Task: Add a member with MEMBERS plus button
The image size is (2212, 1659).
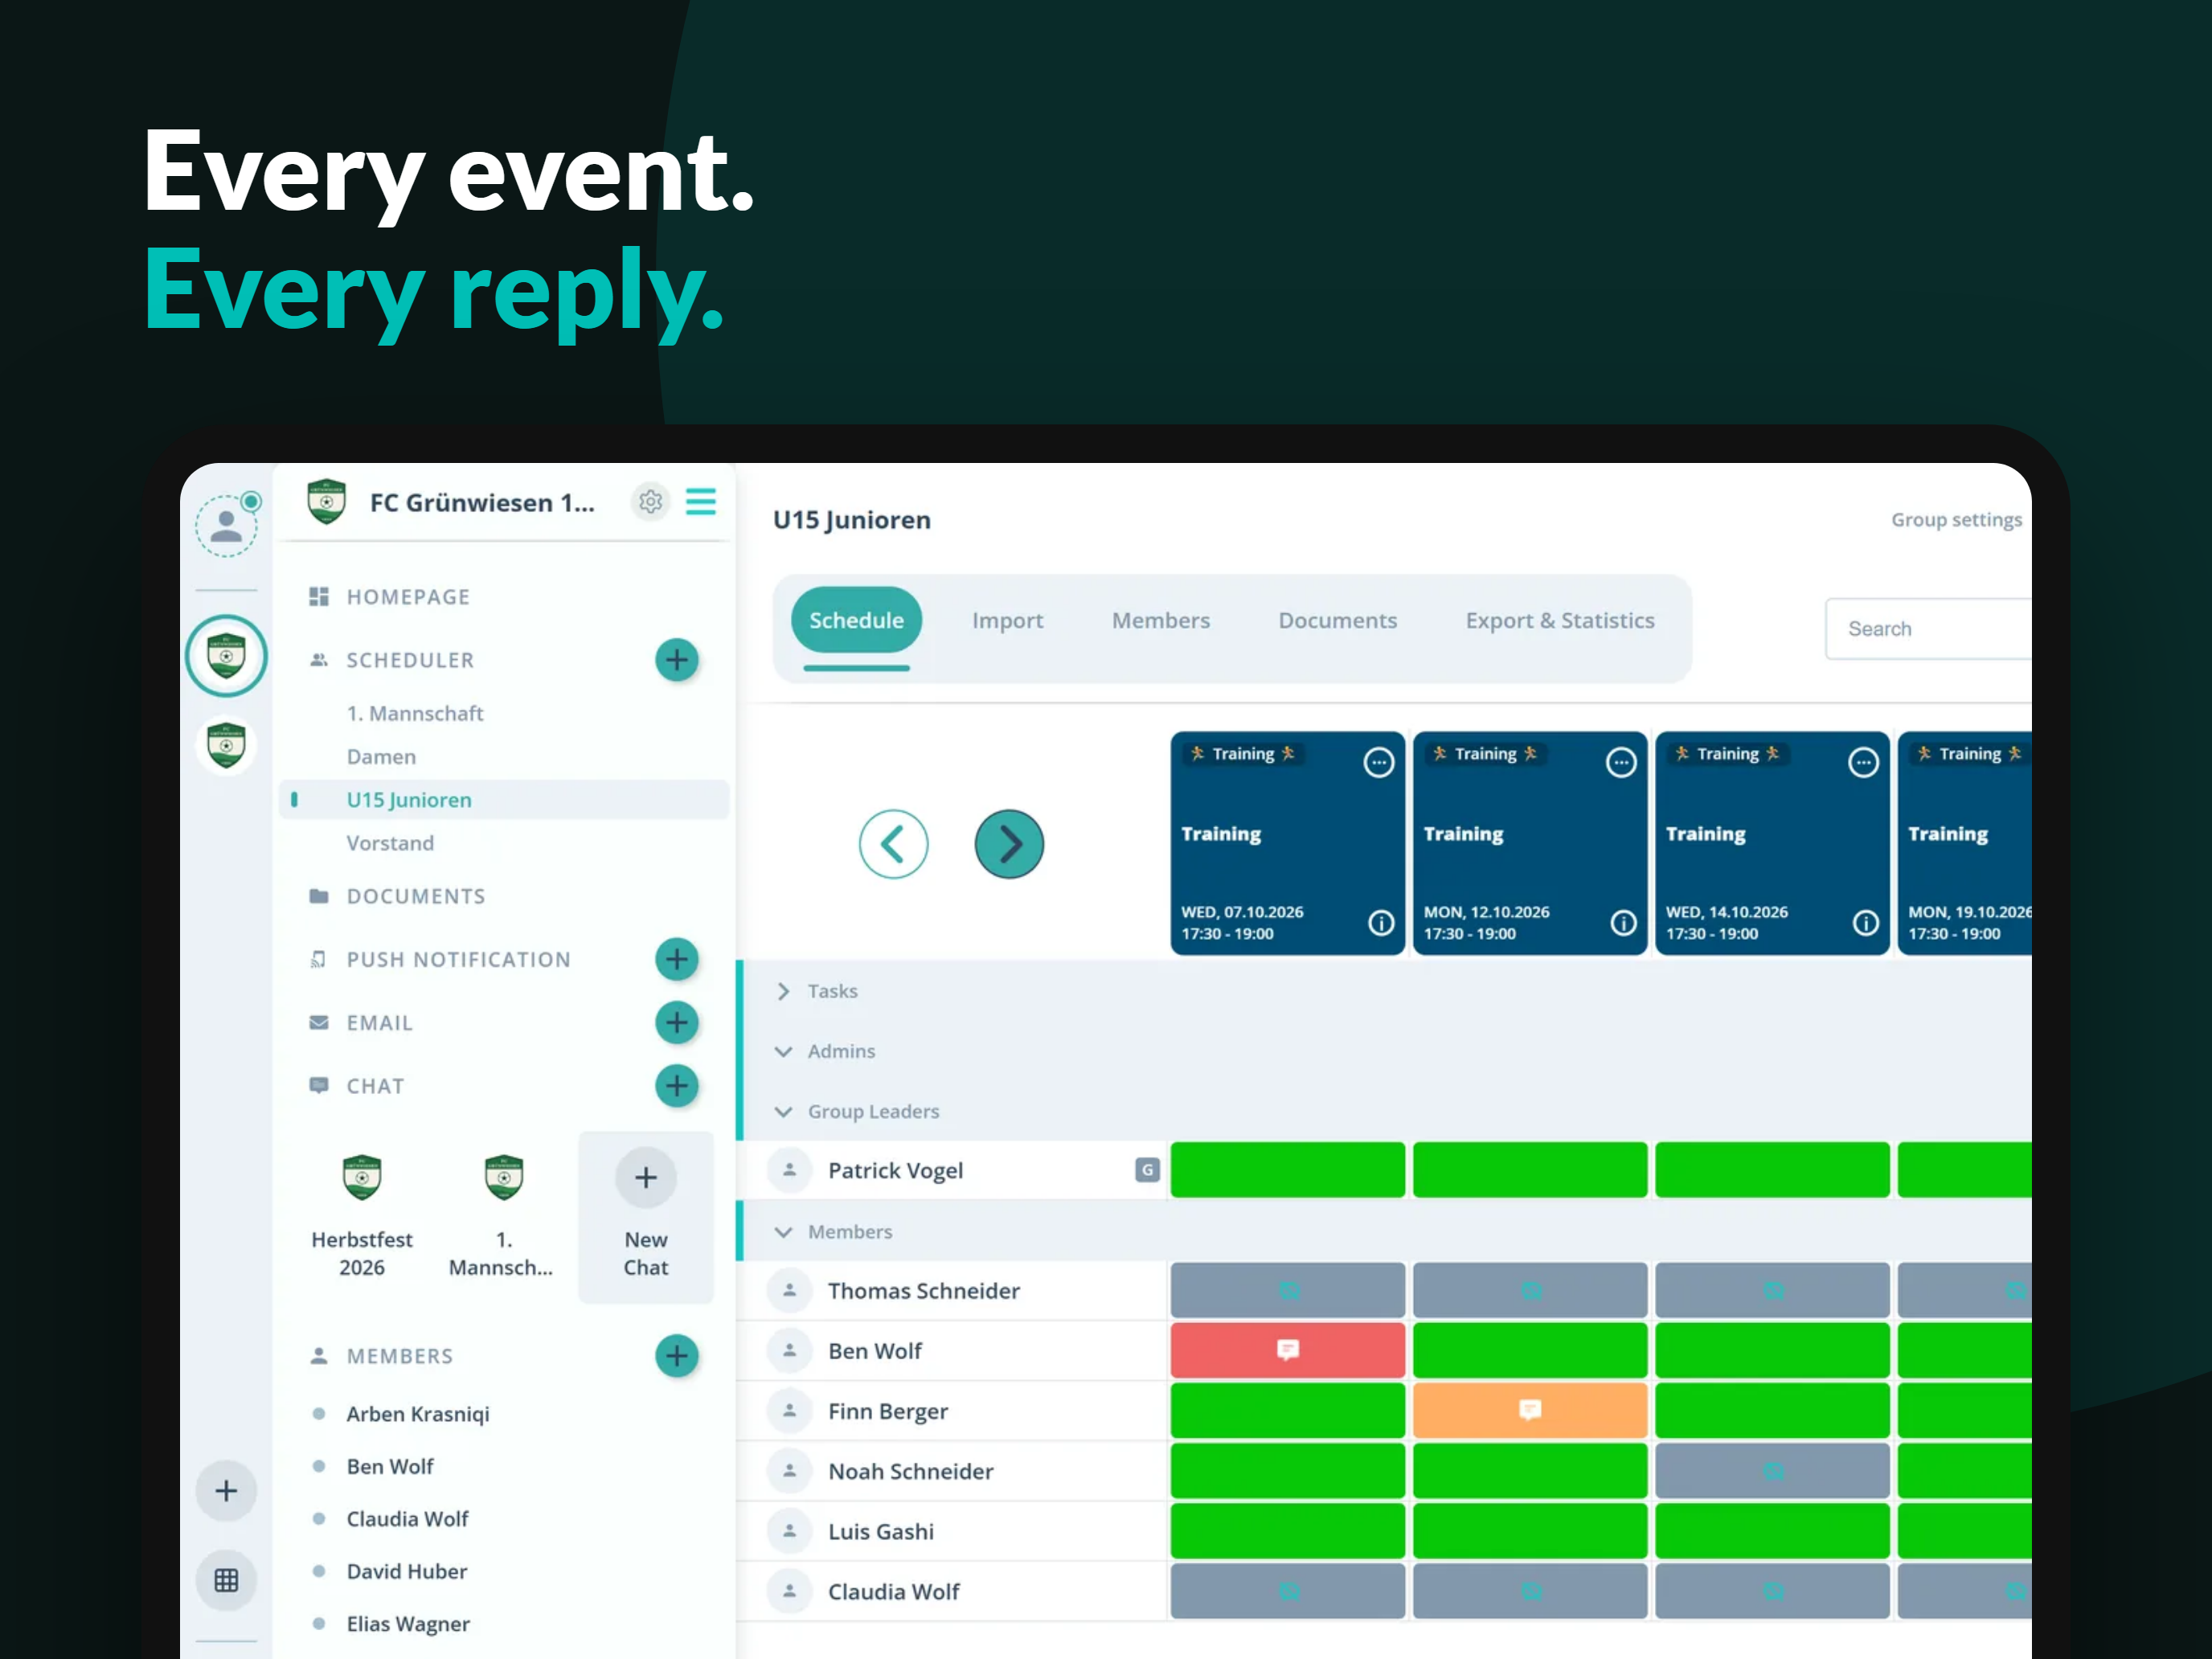Action: tap(677, 1356)
